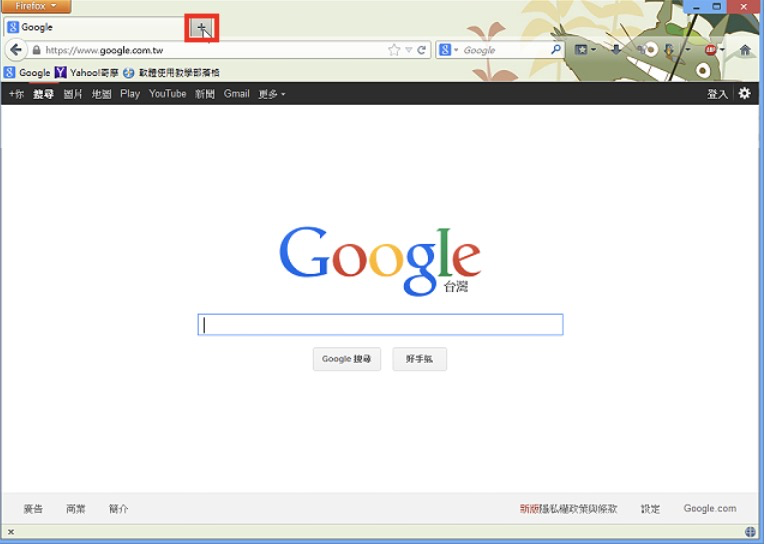Show URL history dropdown arrow
The width and height of the screenshot is (766, 544).
coord(408,50)
